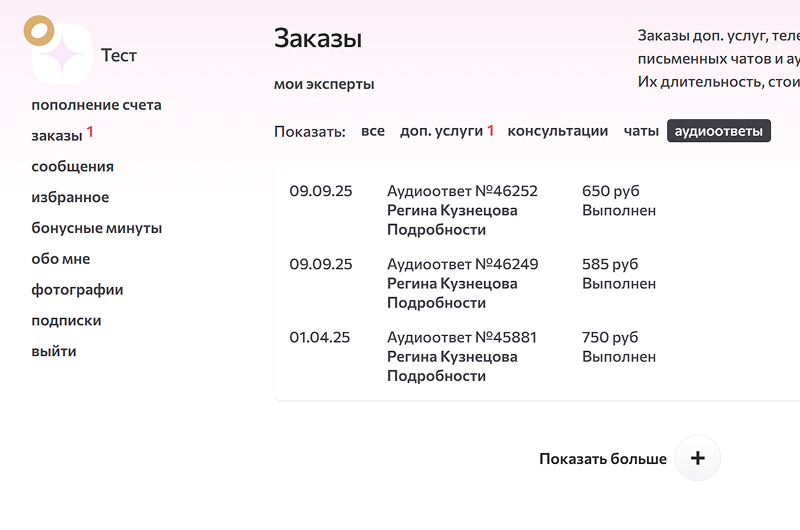Screen dimensions: 800x530
Task: Select the аудиоответы filter tab
Action: (719, 131)
